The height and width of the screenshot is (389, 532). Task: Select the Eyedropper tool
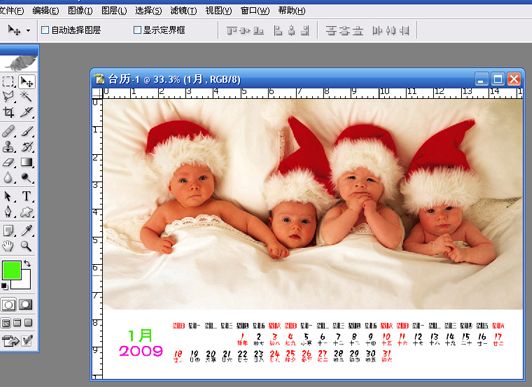[x=26, y=231]
